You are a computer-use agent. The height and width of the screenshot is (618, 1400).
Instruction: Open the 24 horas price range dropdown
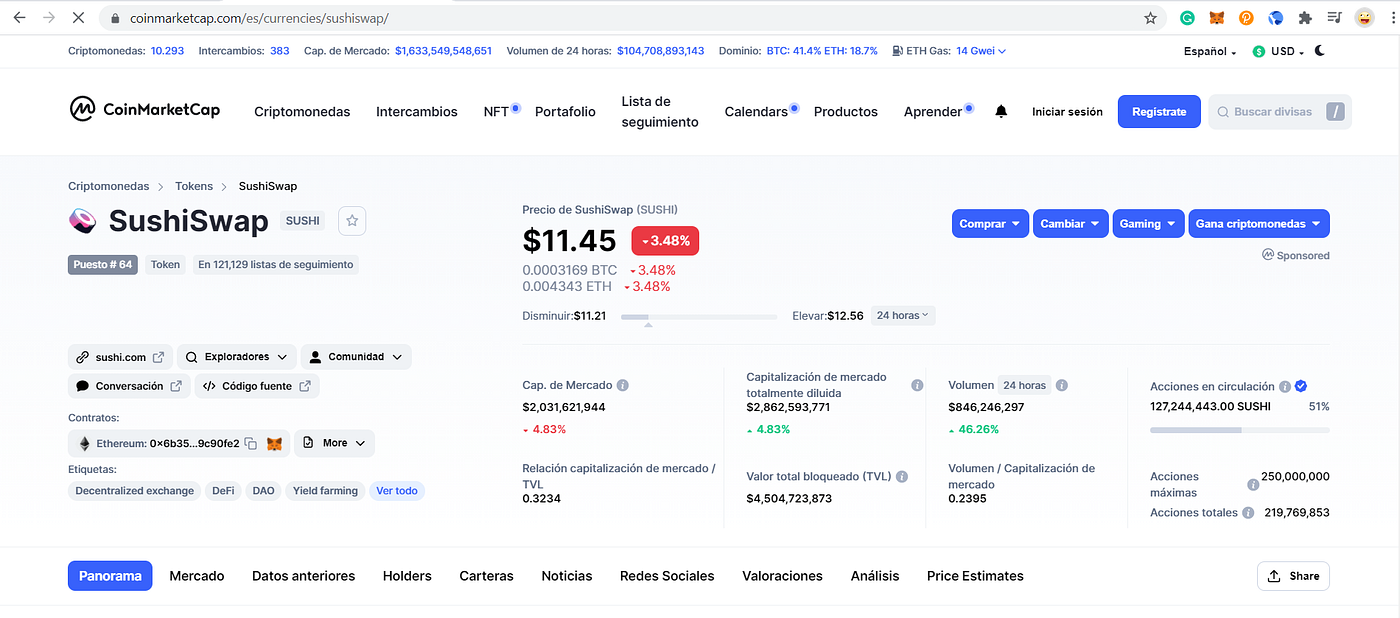pyautogui.click(x=903, y=315)
